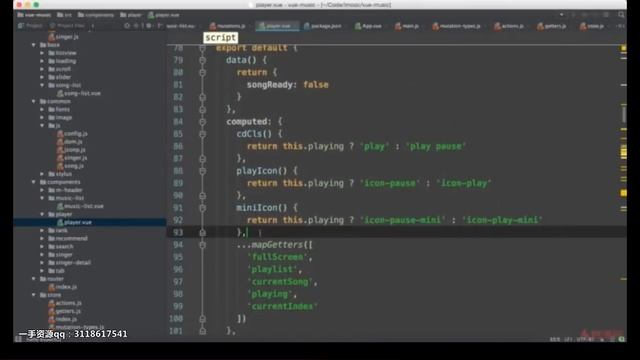The image size is (640, 360).
Task: Open the actions.js editor tab
Action: (509, 26)
